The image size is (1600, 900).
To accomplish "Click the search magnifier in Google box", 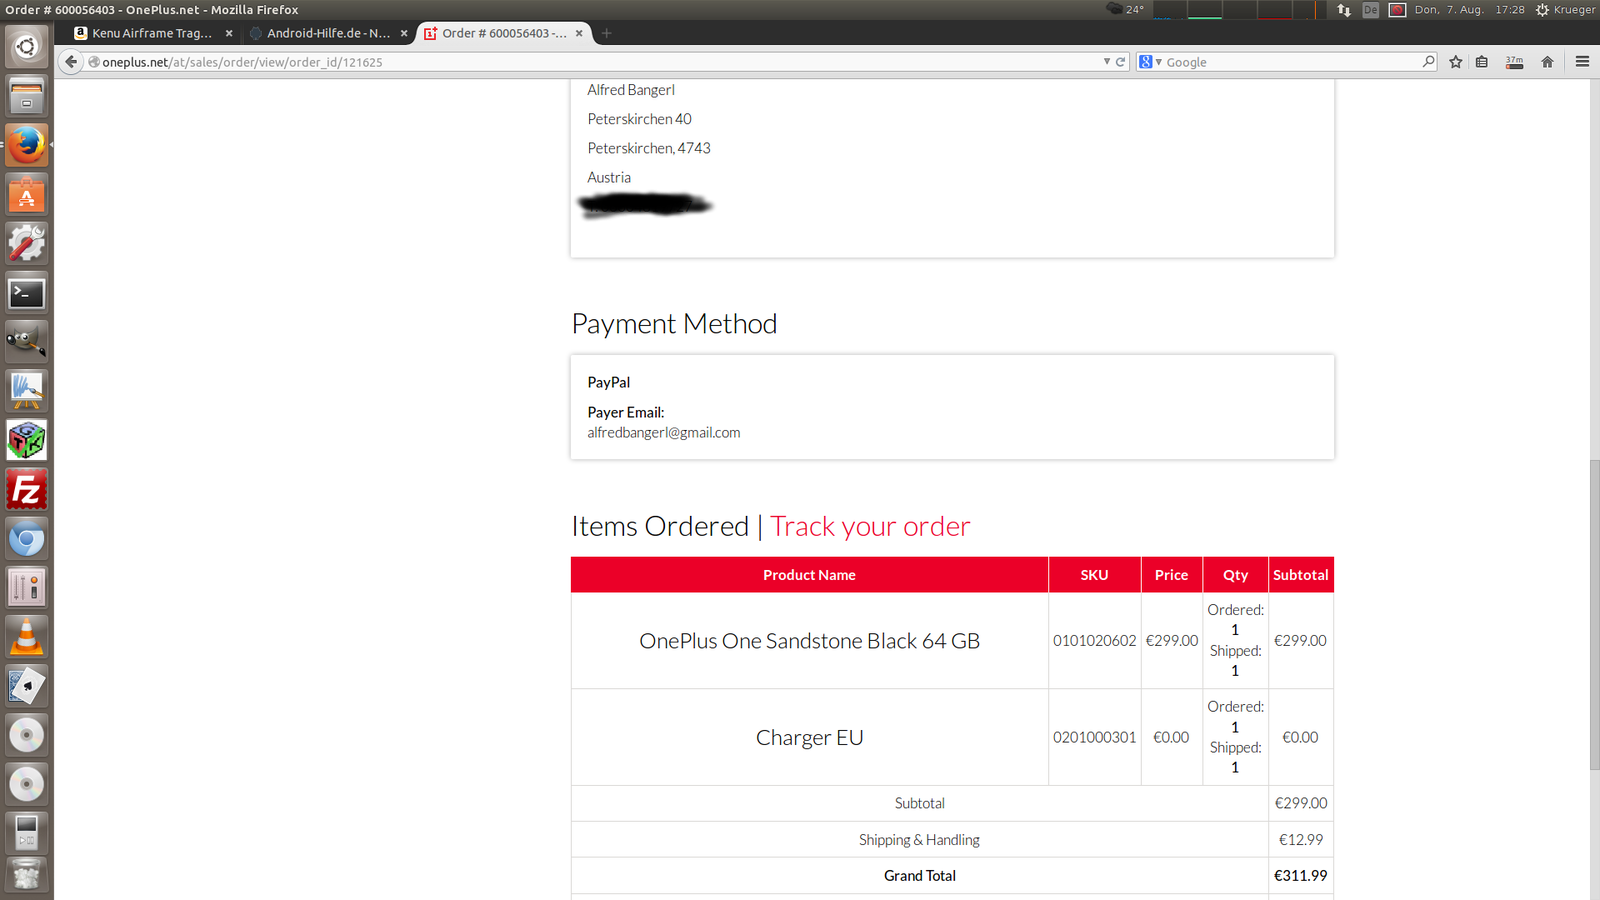I will coord(1428,62).
